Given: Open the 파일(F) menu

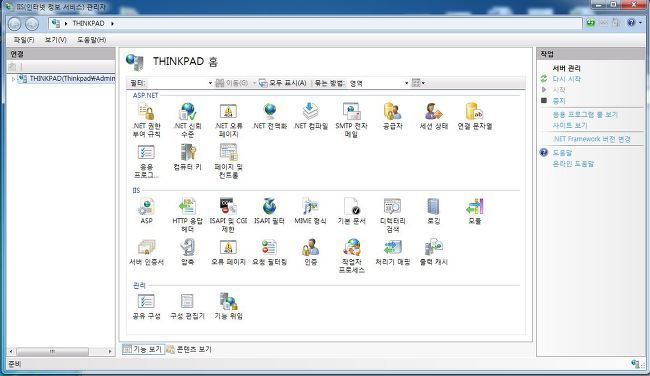Looking at the screenshot, I should click(x=24, y=40).
